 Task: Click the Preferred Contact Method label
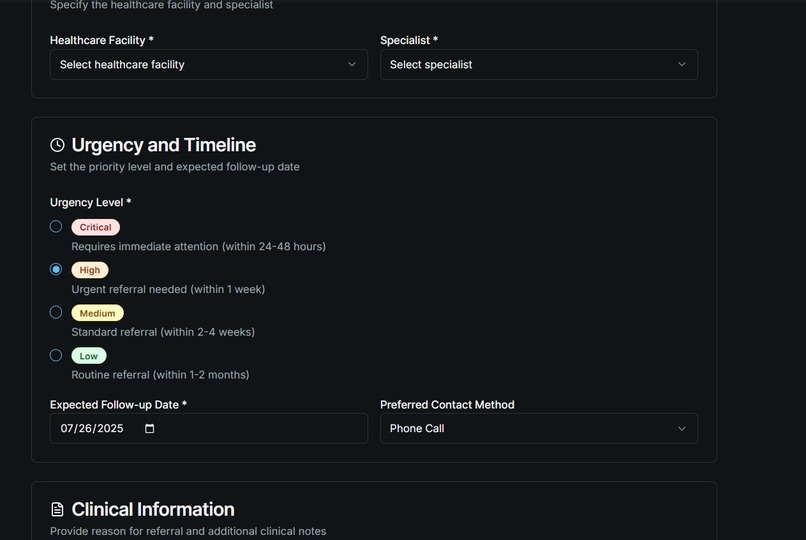[x=447, y=405]
